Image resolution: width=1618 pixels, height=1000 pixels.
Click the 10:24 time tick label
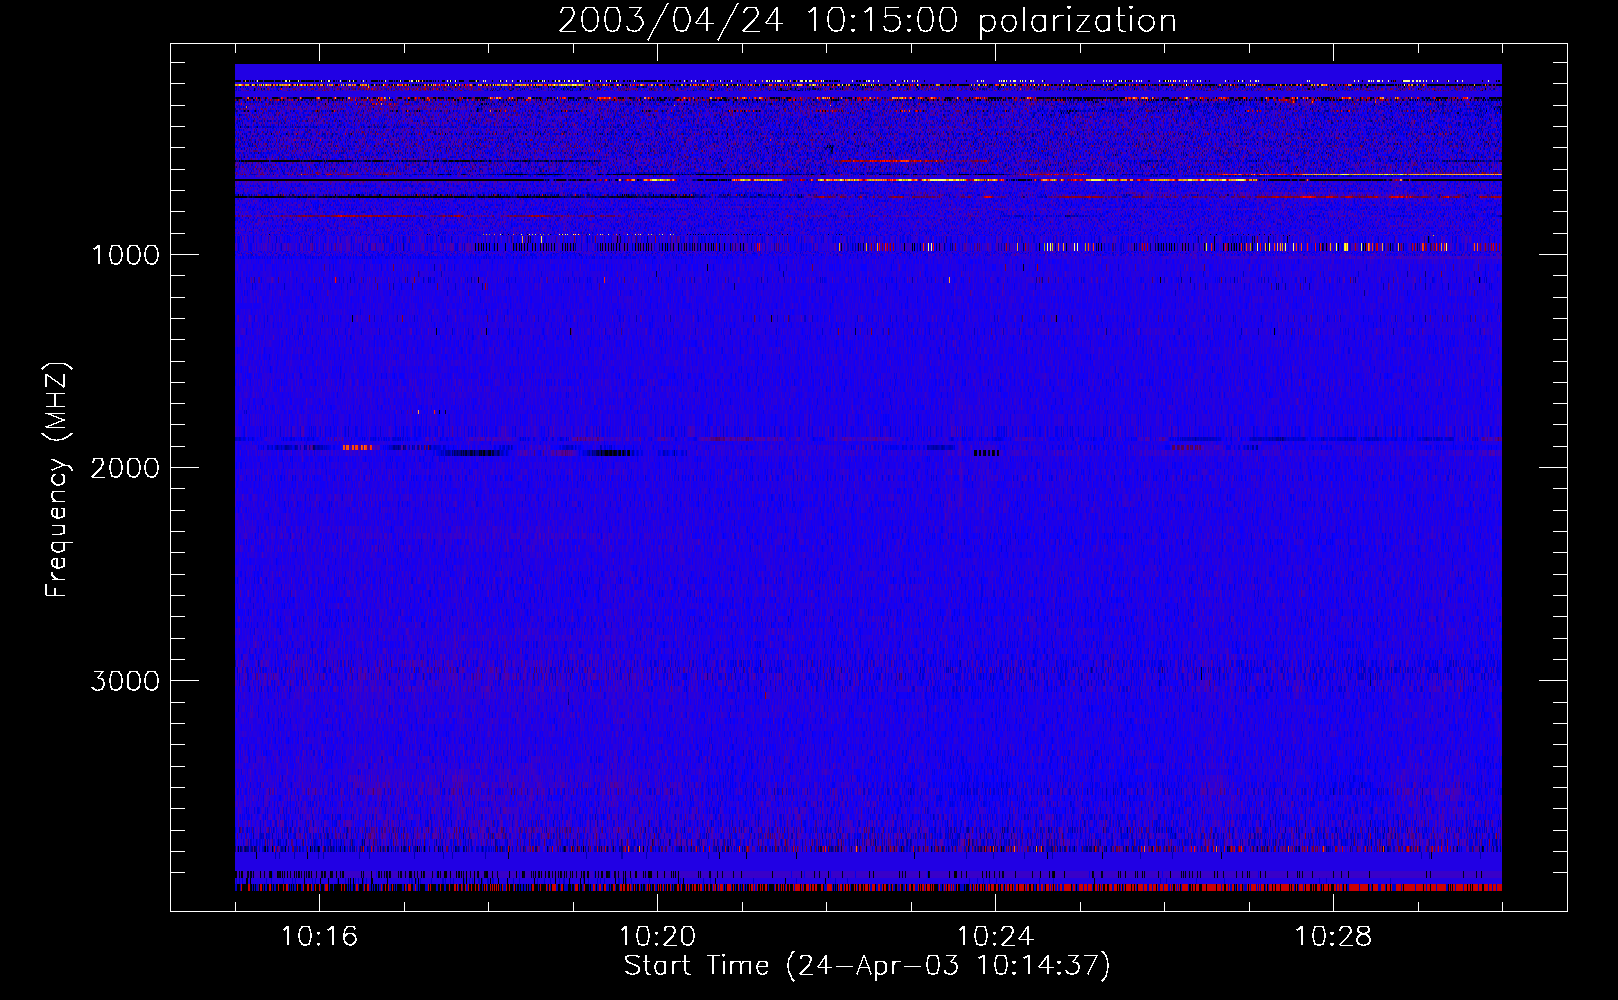pyautogui.click(x=995, y=937)
